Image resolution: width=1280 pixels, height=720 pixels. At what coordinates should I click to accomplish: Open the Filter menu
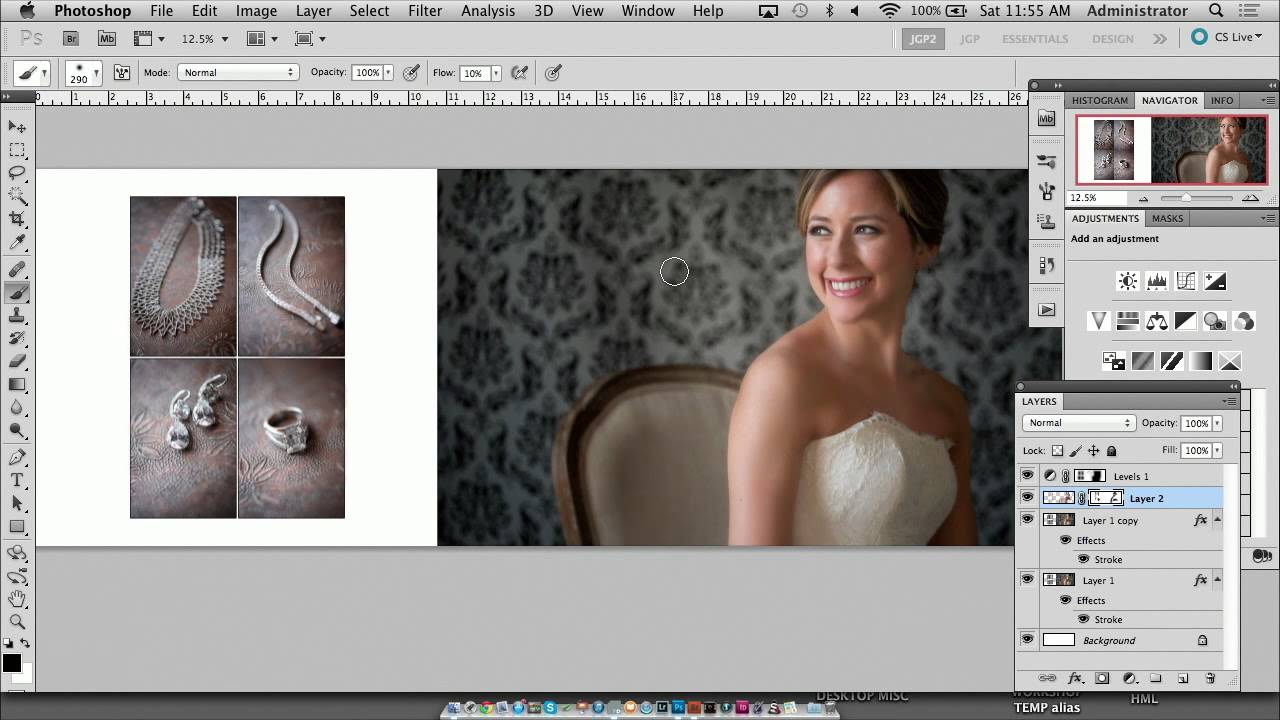pos(425,11)
